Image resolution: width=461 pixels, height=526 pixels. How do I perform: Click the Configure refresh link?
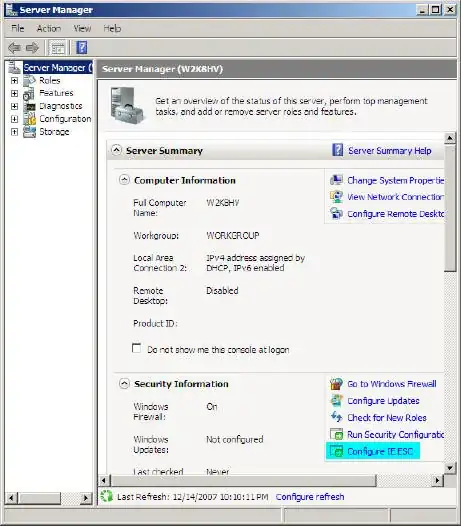tap(310, 496)
